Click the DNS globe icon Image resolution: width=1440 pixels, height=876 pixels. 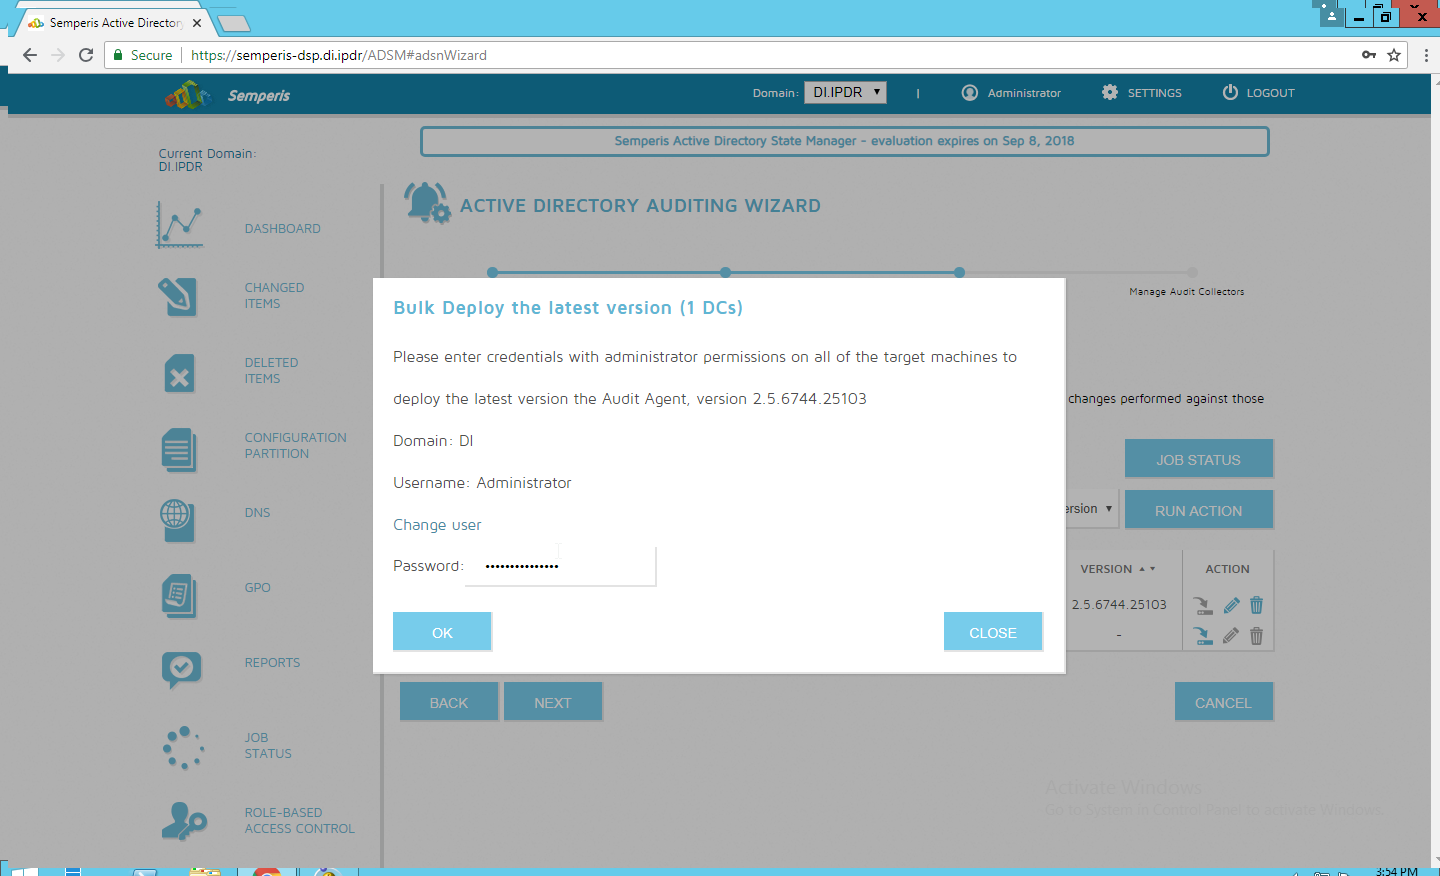pos(177,519)
